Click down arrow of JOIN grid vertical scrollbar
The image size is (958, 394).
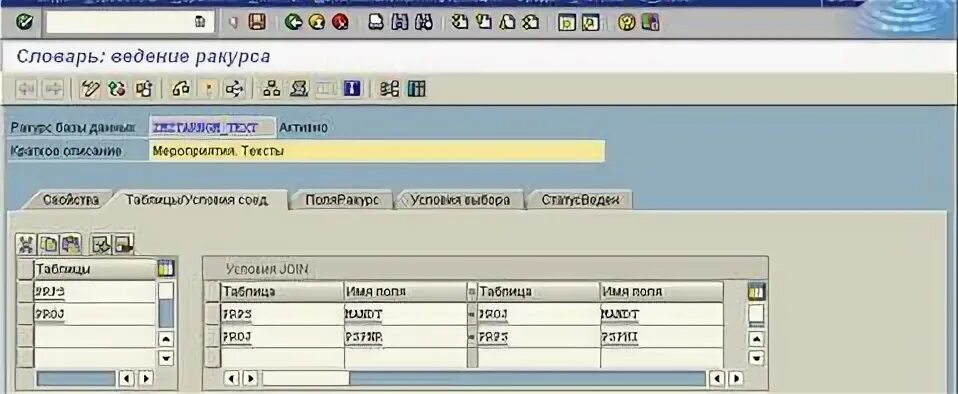[x=756, y=358]
